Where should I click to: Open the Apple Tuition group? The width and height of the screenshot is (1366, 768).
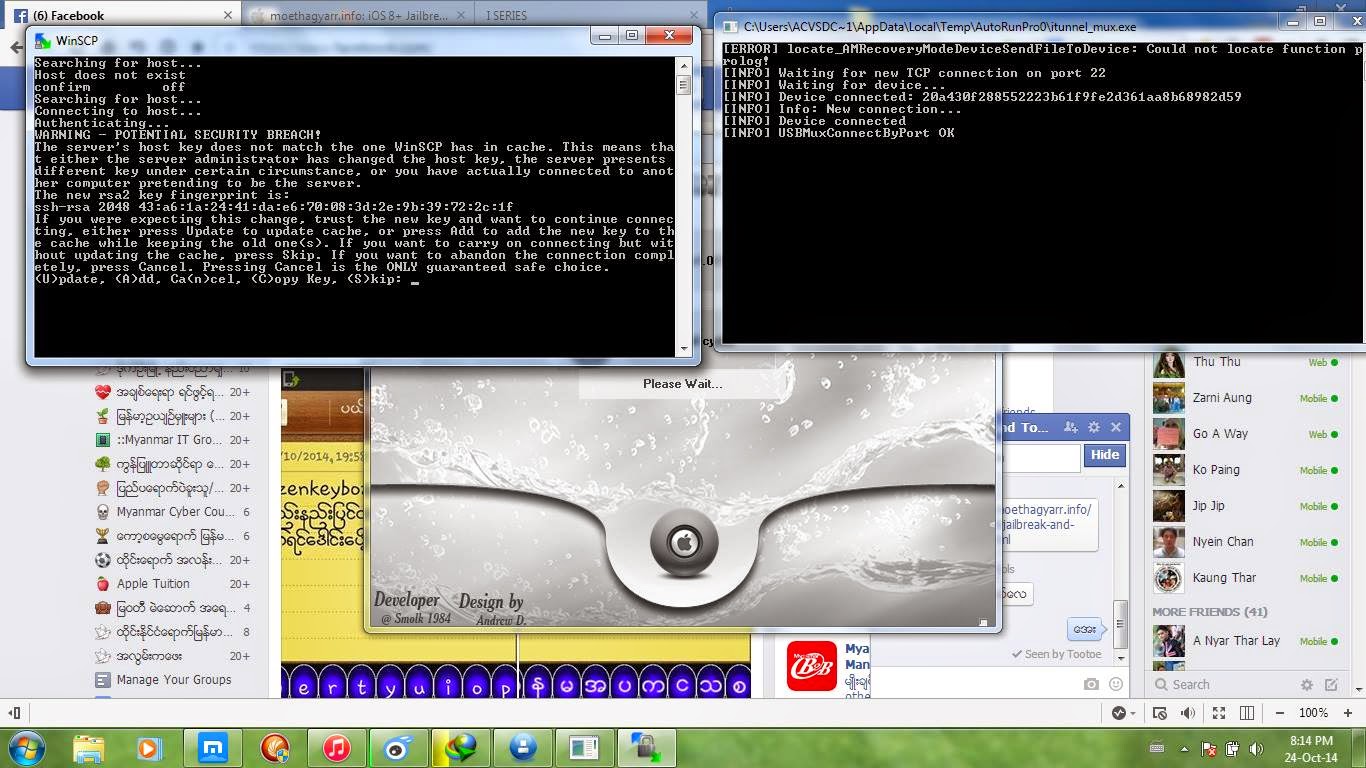(x=172, y=584)
